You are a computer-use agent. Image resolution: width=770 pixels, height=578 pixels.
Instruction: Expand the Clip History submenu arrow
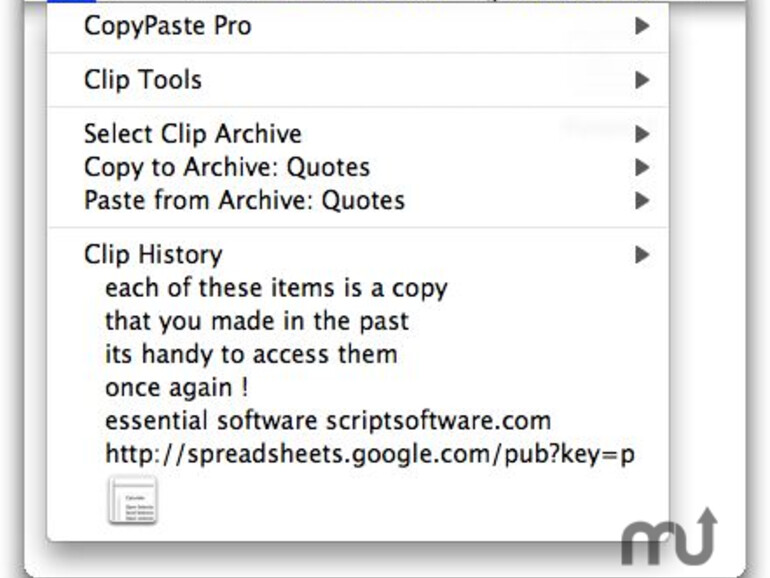[x=642, y=255]
